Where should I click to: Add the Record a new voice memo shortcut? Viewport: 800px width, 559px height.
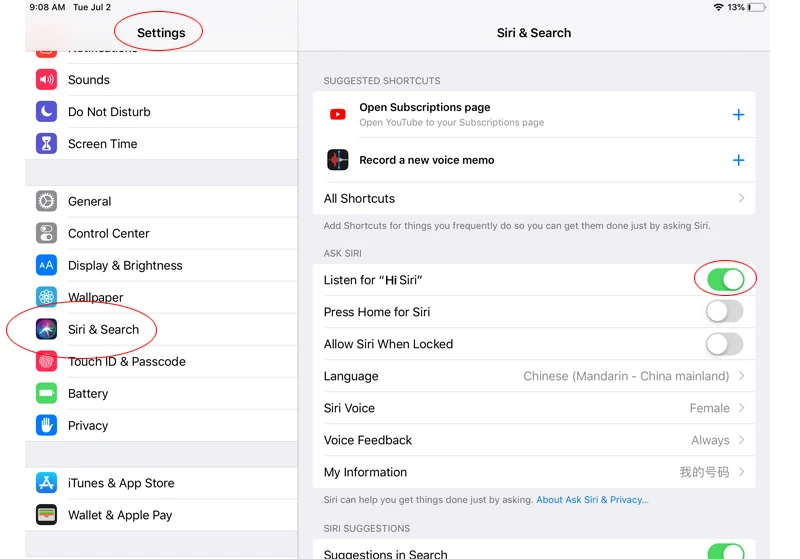738,160
